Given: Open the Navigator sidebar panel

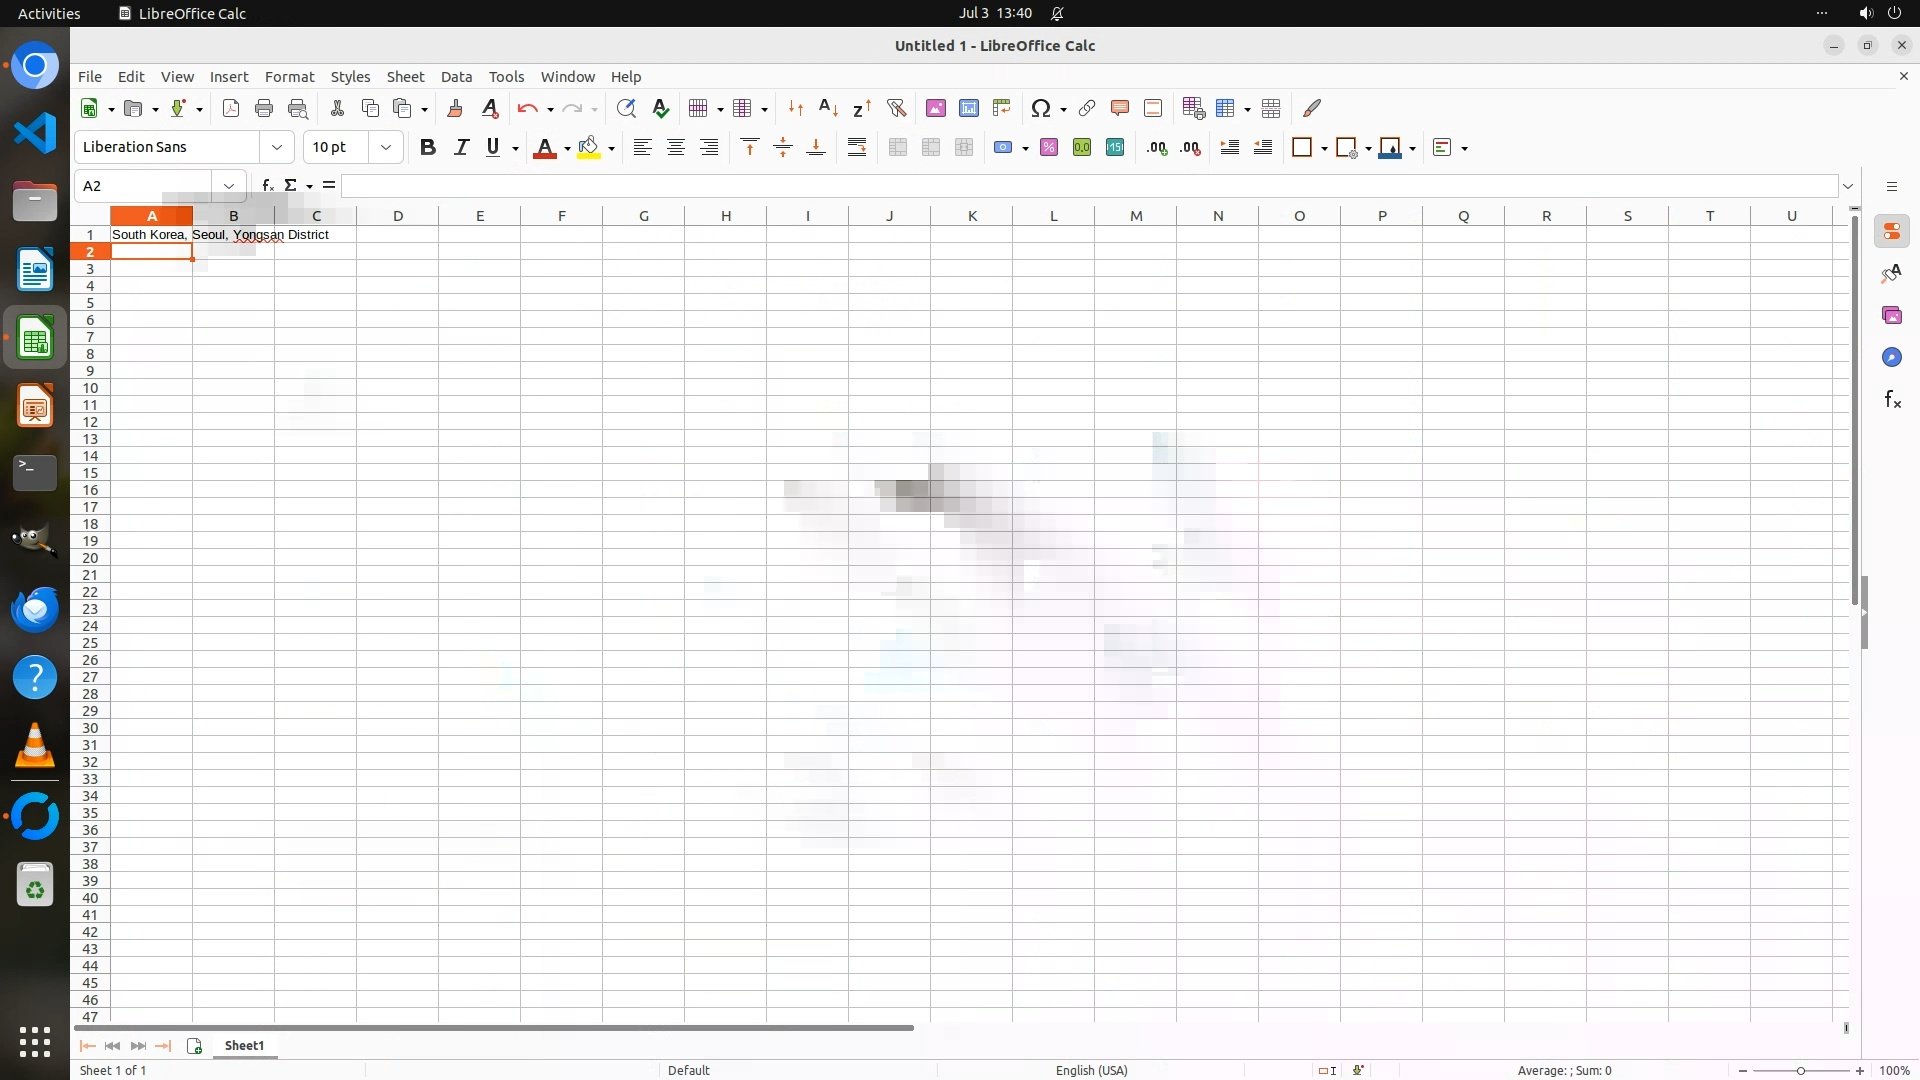Looking at the screenshot, I should pos(1891,358).
